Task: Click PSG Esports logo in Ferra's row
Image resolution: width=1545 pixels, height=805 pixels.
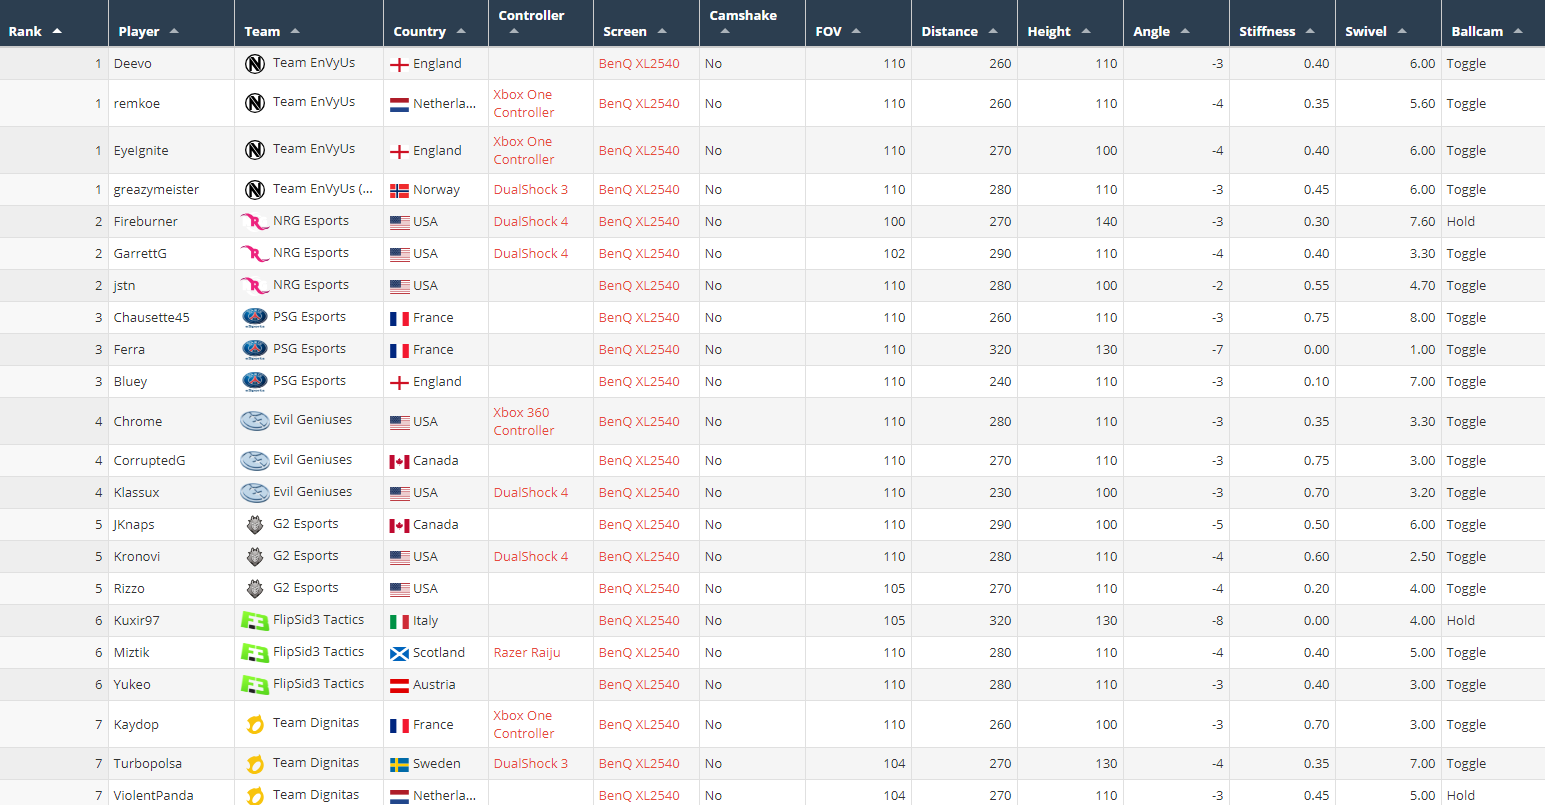Action: point(255,349)
